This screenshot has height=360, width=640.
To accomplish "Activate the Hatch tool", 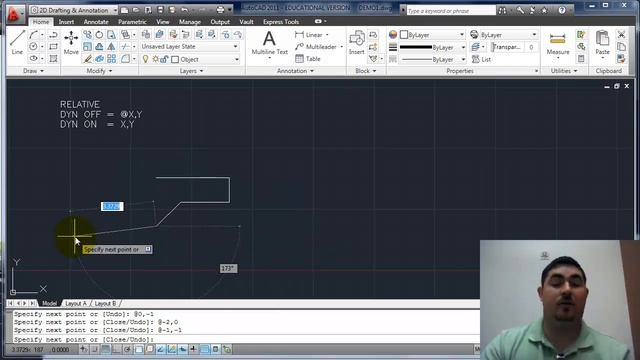I will [x=53, y=59].
